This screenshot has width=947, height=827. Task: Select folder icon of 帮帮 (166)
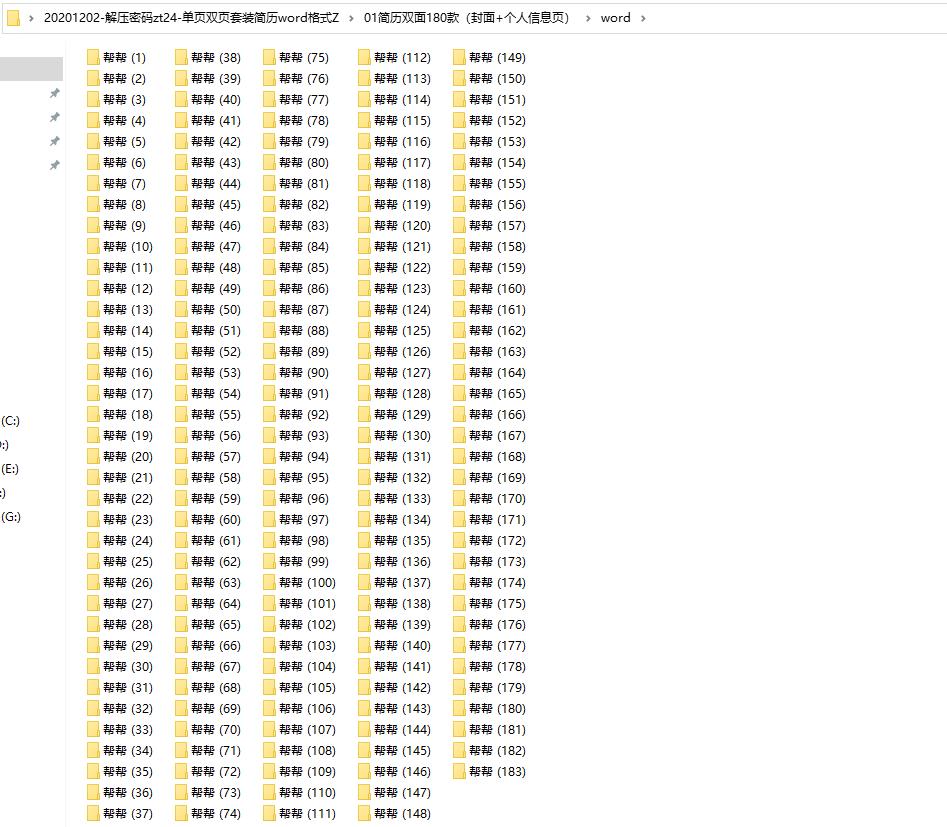[x=459, y=414]
